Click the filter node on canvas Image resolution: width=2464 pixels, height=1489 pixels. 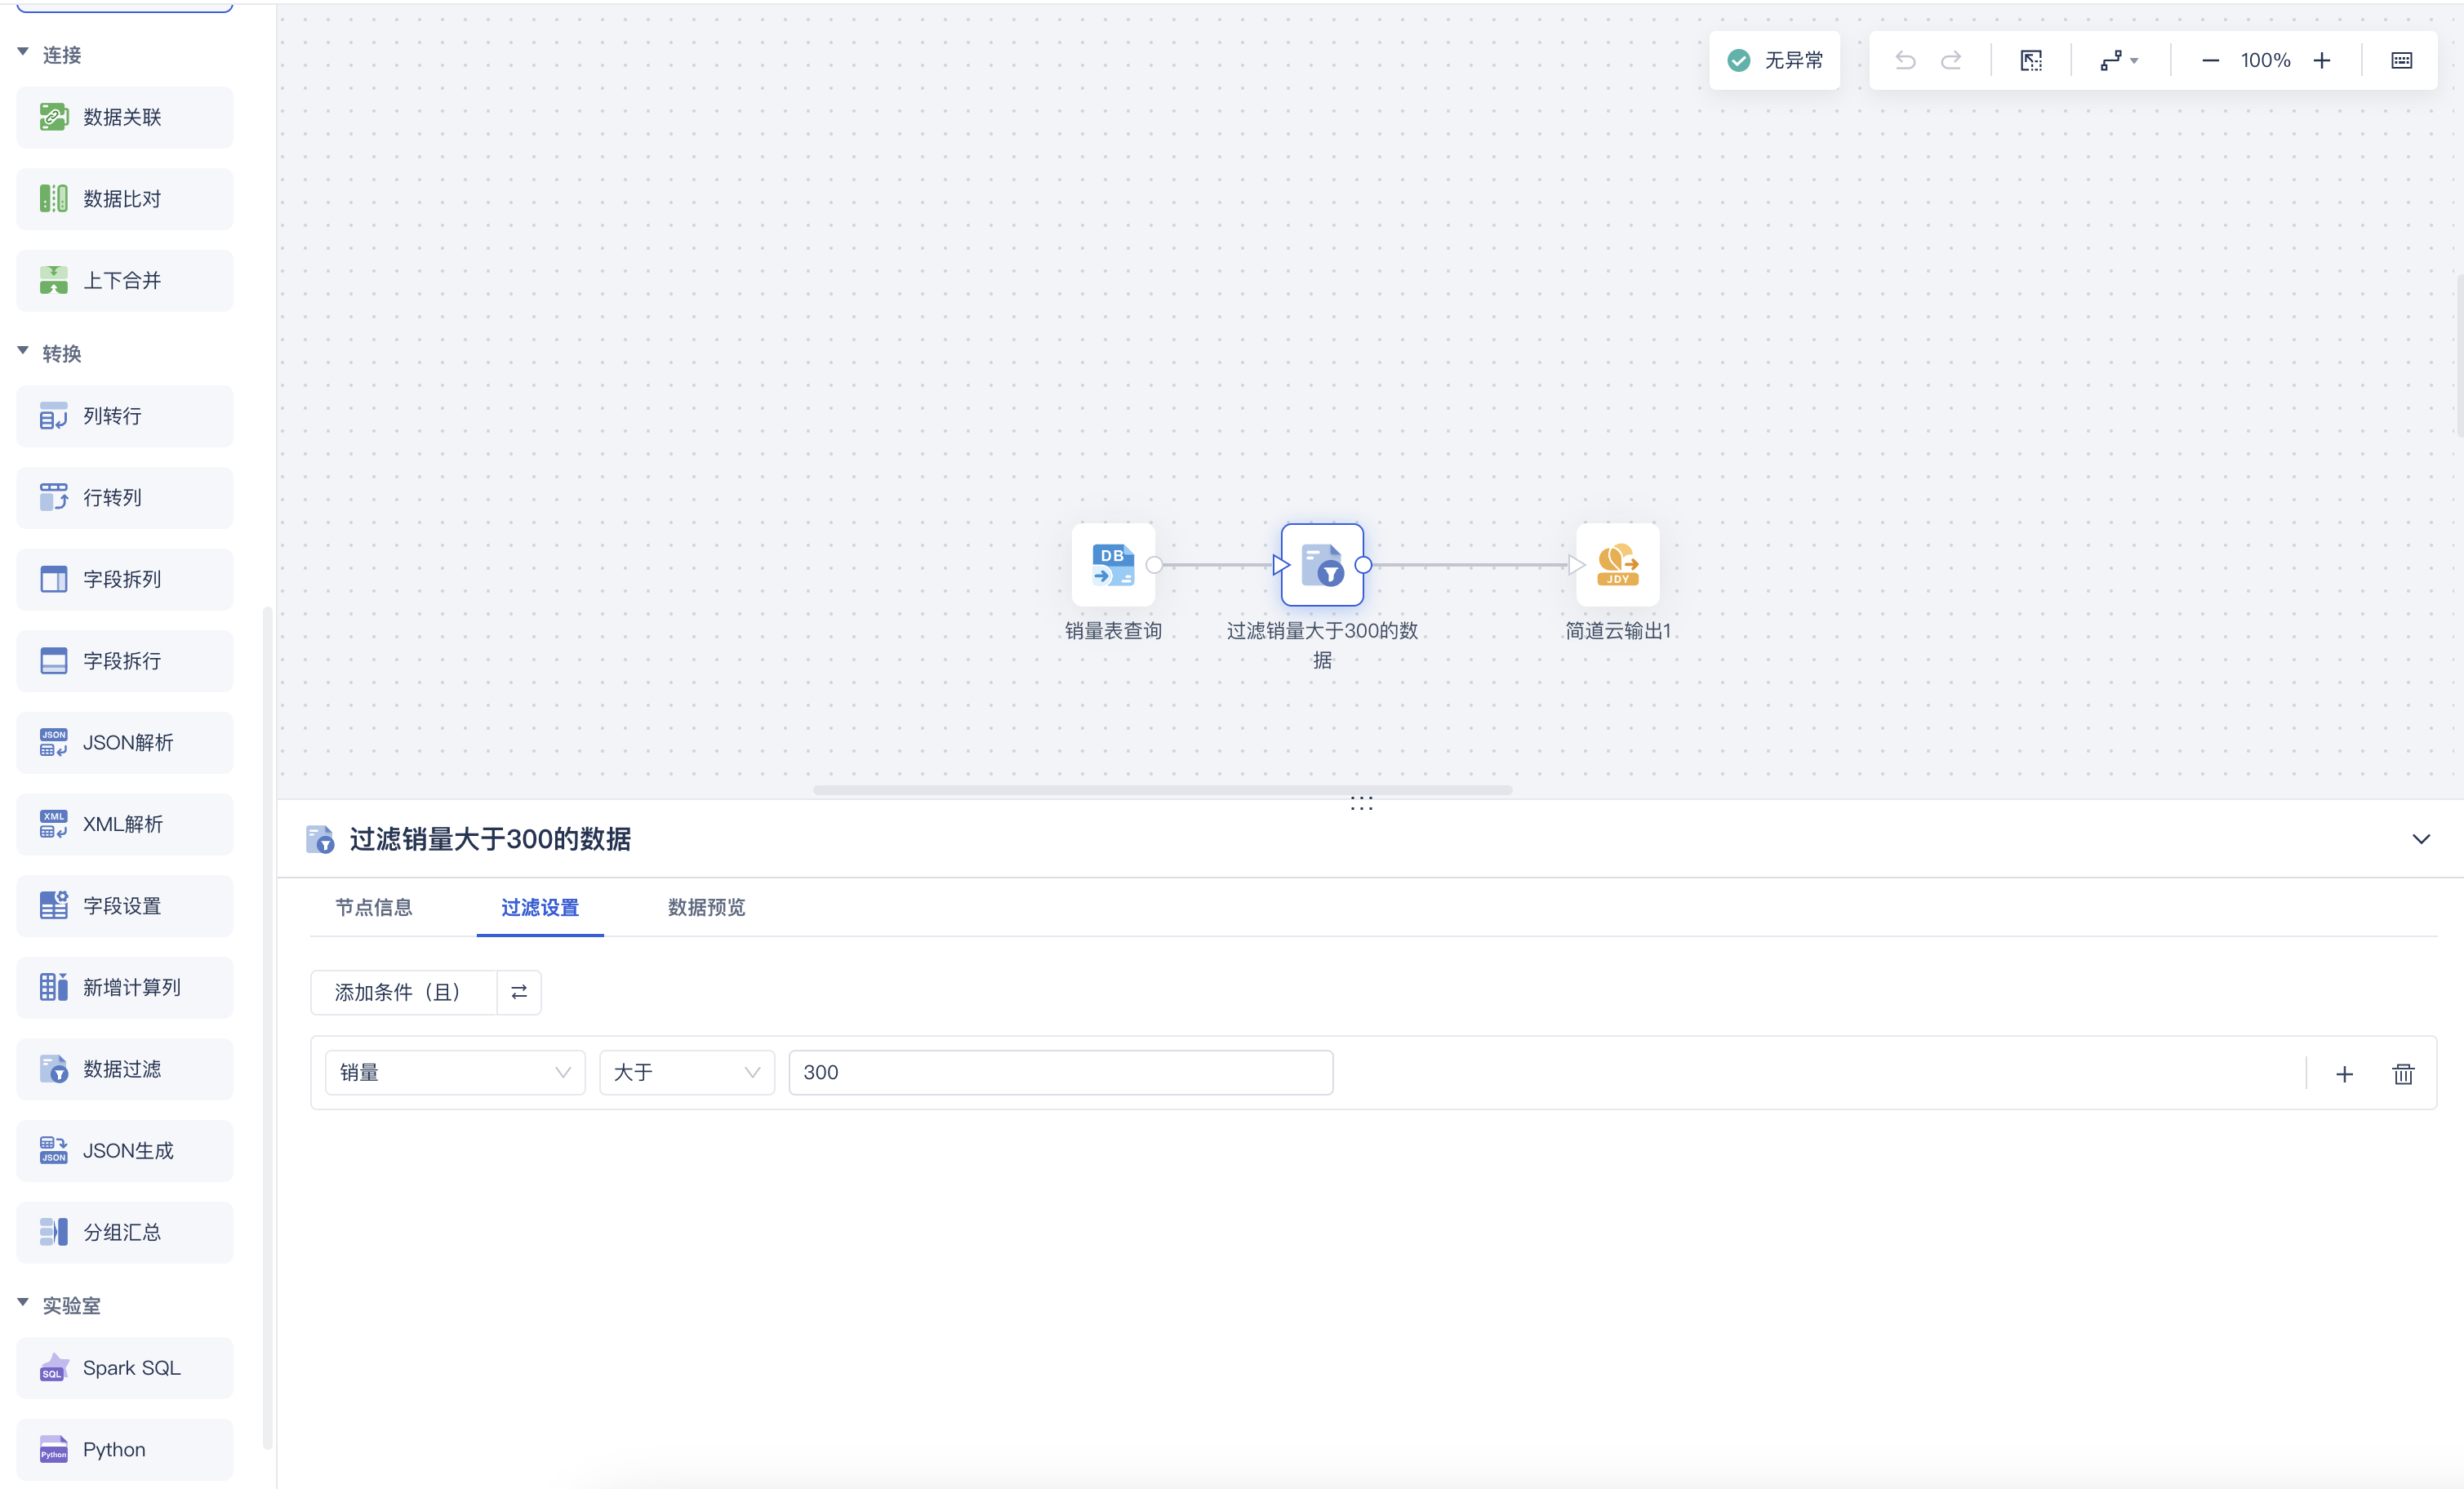click(1321, 564)
